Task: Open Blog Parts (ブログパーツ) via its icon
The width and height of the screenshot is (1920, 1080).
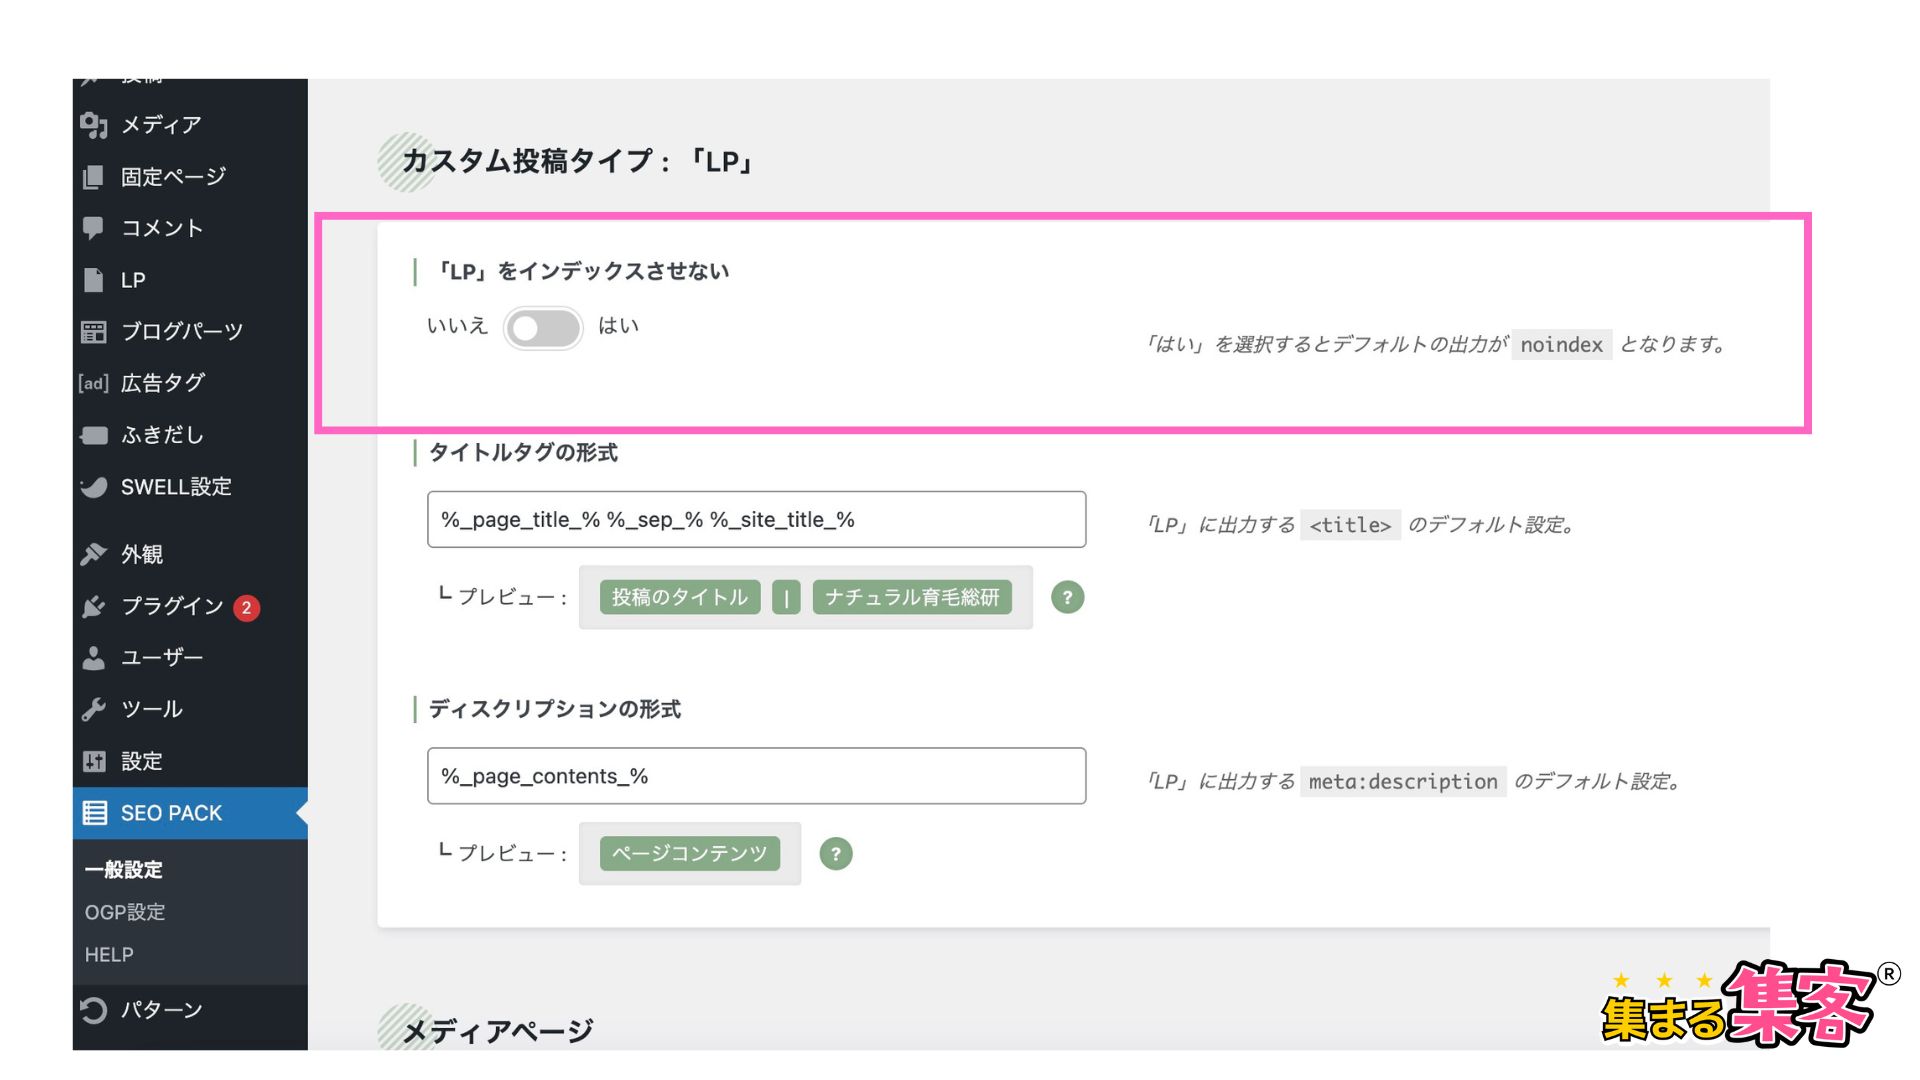Action: (x=94, y=332)
